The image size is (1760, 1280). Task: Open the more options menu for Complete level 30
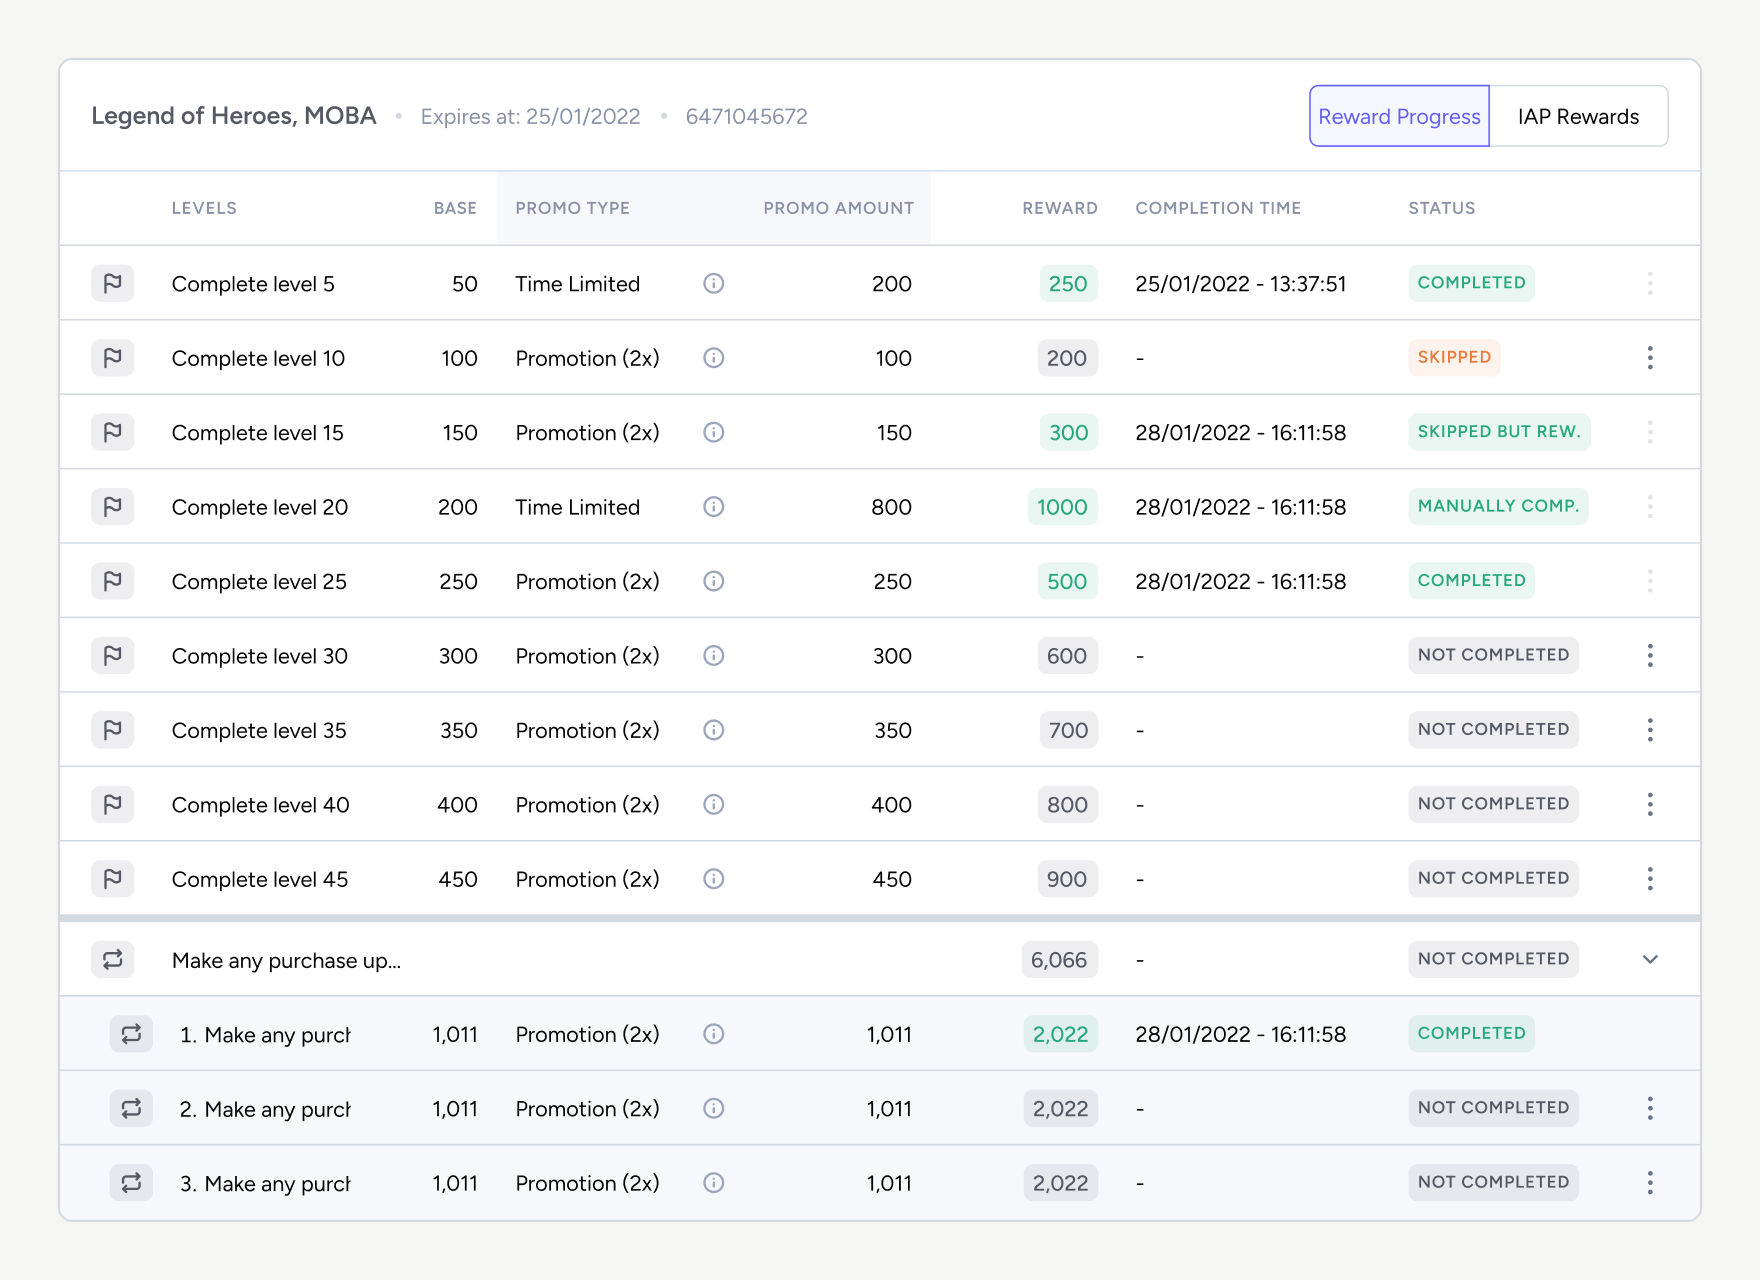tap(1650, 655)
